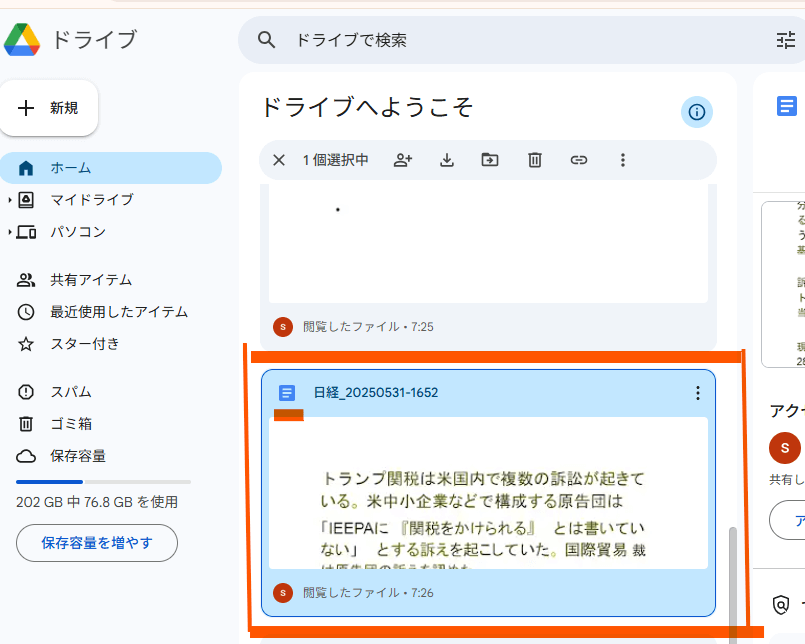Click the storage usage progress bar
The width and height of the screenshot is (805, 644).
pyautogui.click(x=103, y=482)
